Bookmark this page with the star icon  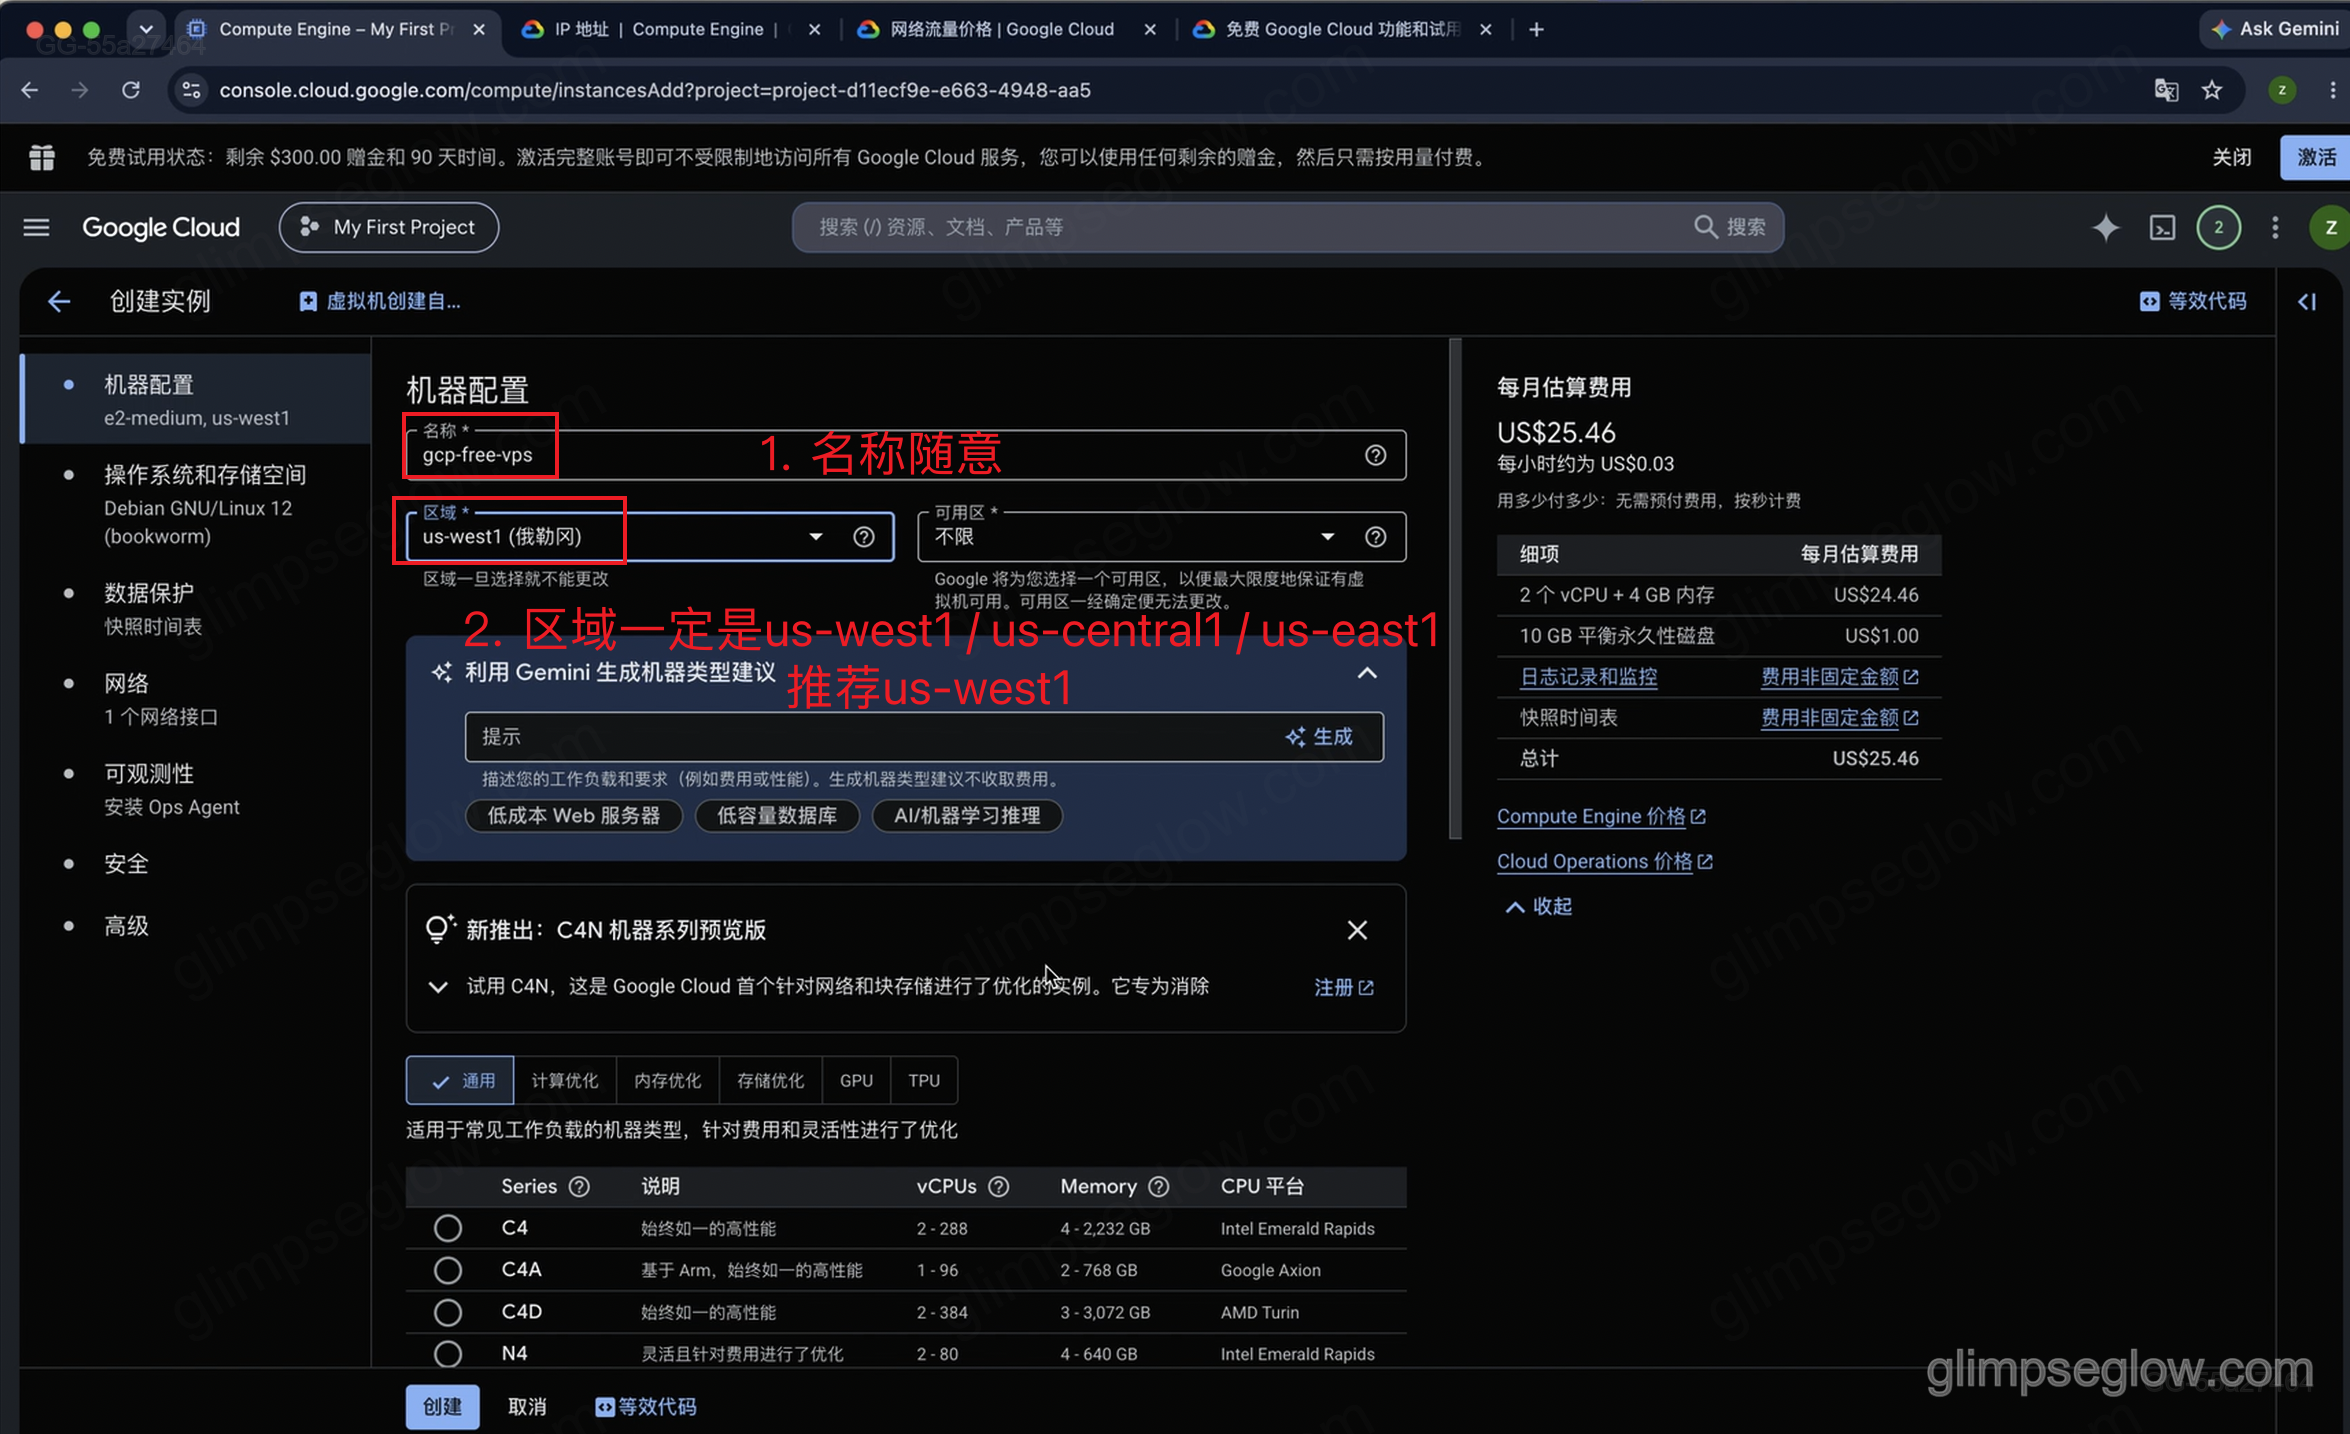pyautogui.click(x=2211, y=90)
